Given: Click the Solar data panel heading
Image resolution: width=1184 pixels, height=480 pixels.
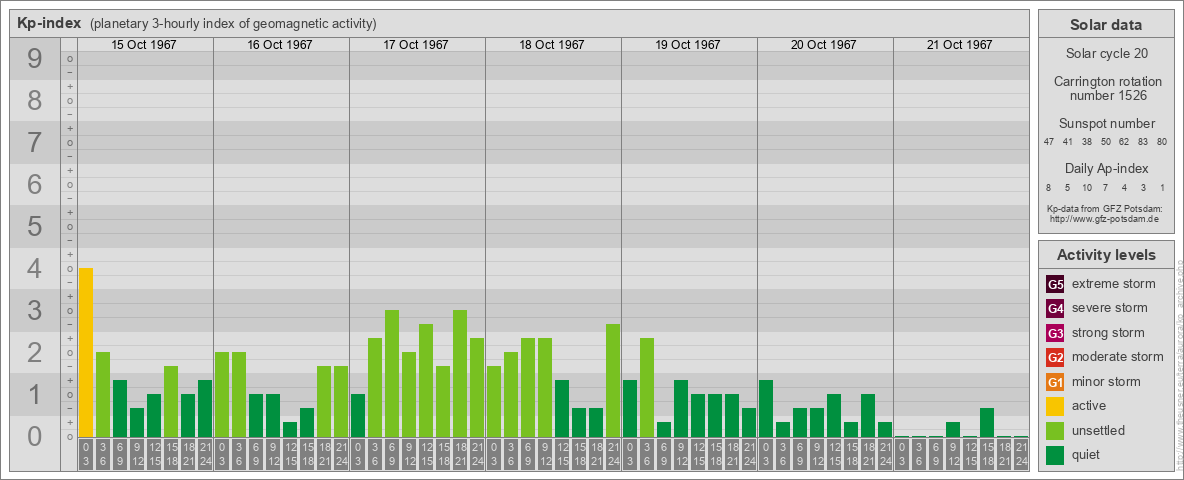Looking at the screenshot, I should pyautogui.click(x=1106, y=25).
